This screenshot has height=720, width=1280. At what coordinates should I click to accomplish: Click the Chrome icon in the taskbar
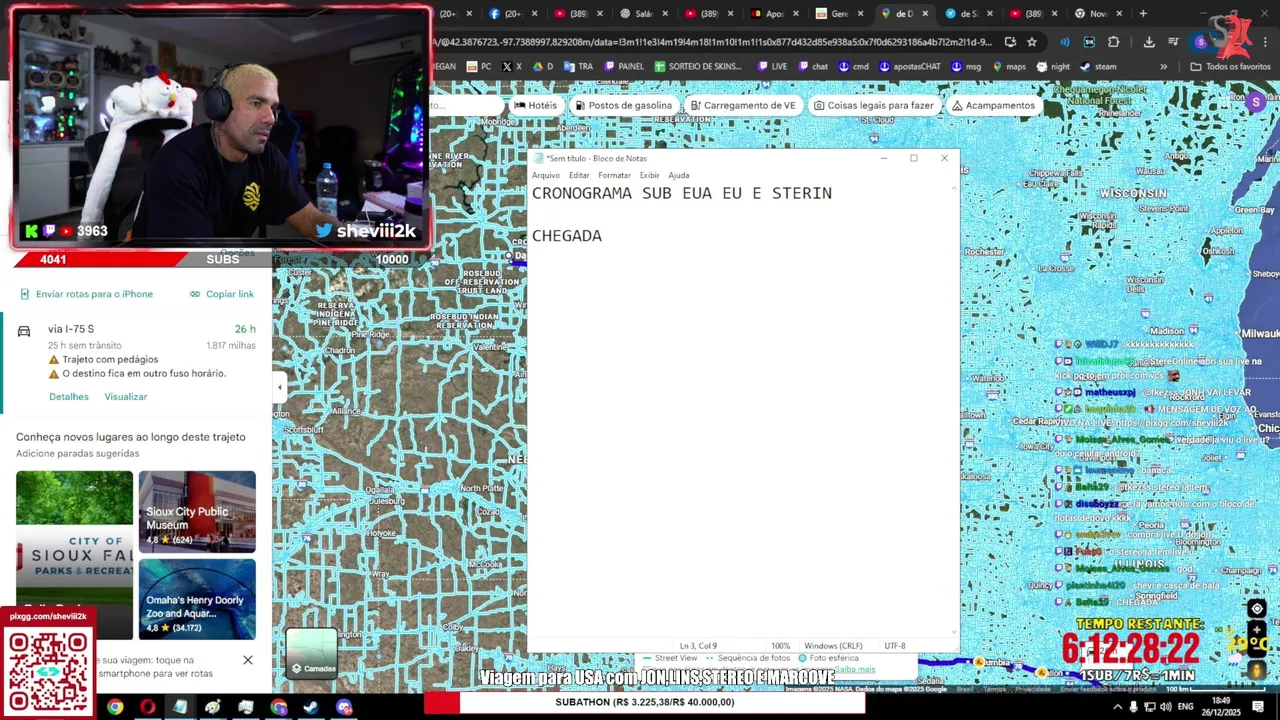115,707
